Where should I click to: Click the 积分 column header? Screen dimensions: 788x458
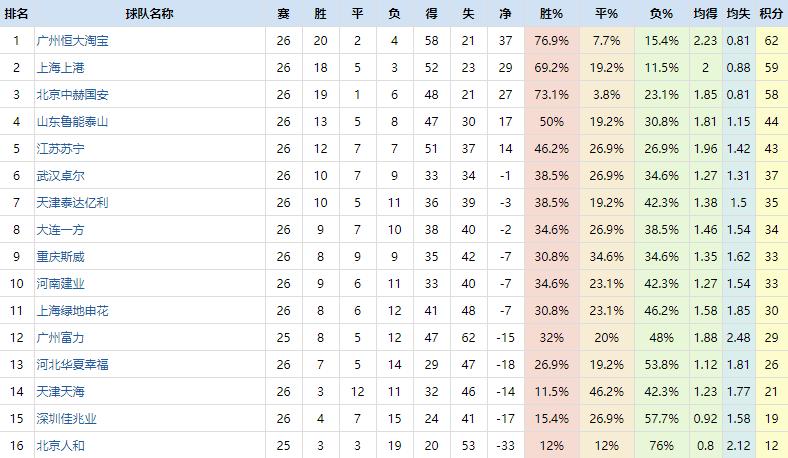tap(770, 14)
